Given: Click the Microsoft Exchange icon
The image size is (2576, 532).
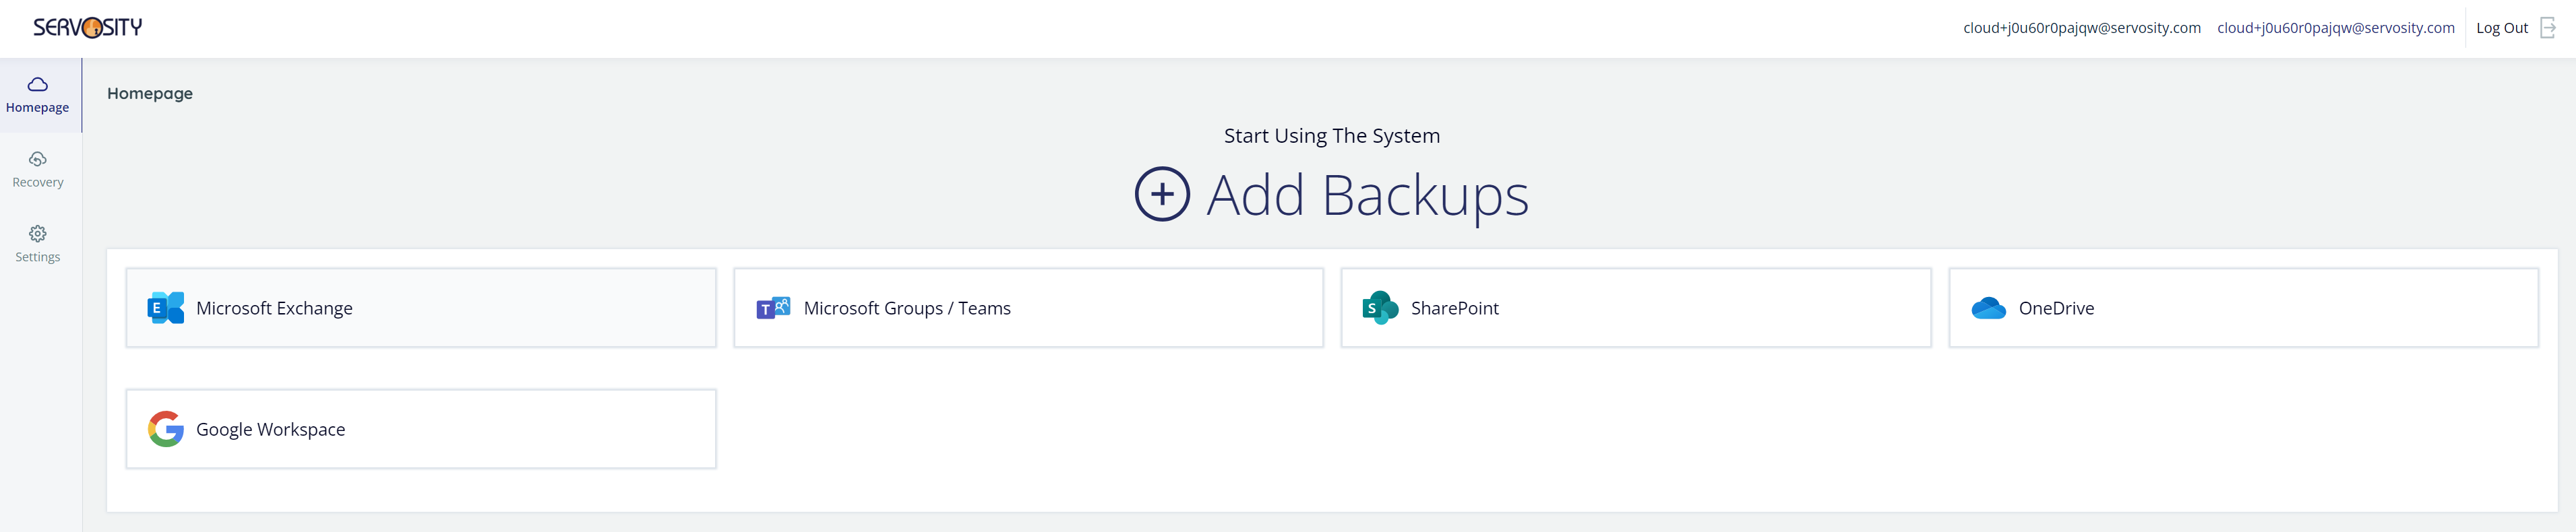Looking at the screenshot, I should [x=166, y=308].
